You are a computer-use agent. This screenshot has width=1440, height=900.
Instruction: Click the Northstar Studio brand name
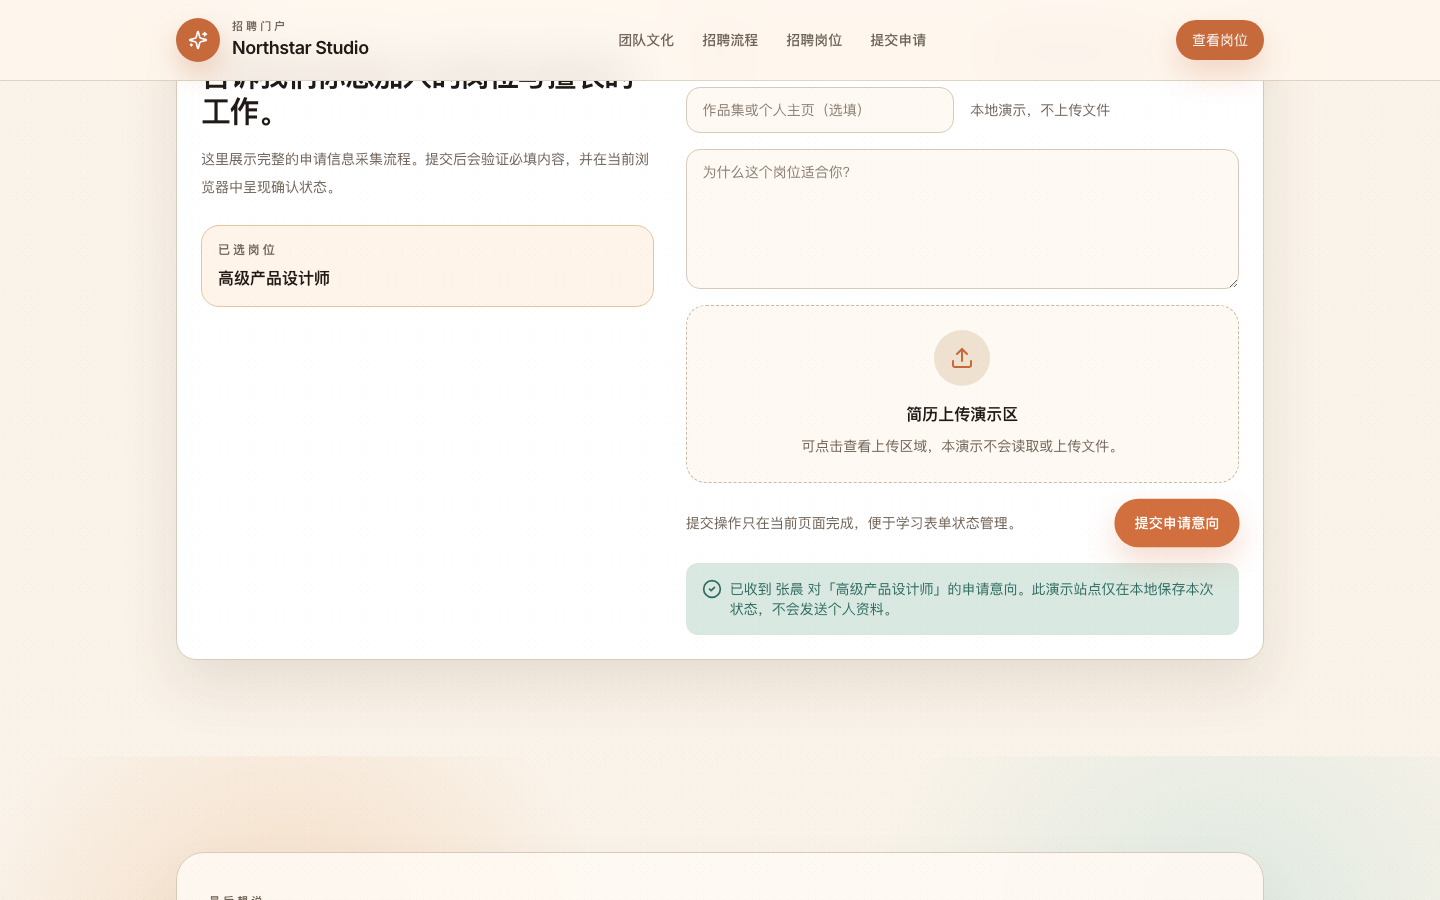[300, 47]
